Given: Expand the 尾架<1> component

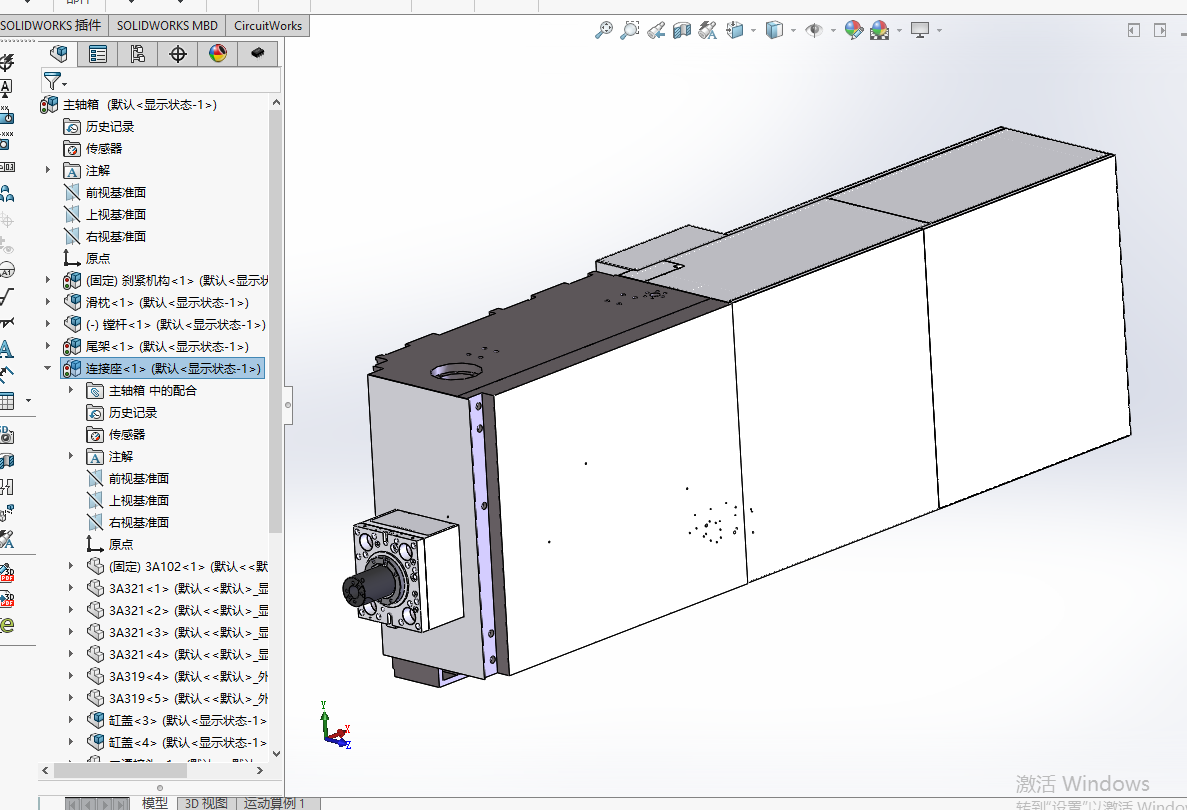Looking at the screenshot, I should coord(48,346).
